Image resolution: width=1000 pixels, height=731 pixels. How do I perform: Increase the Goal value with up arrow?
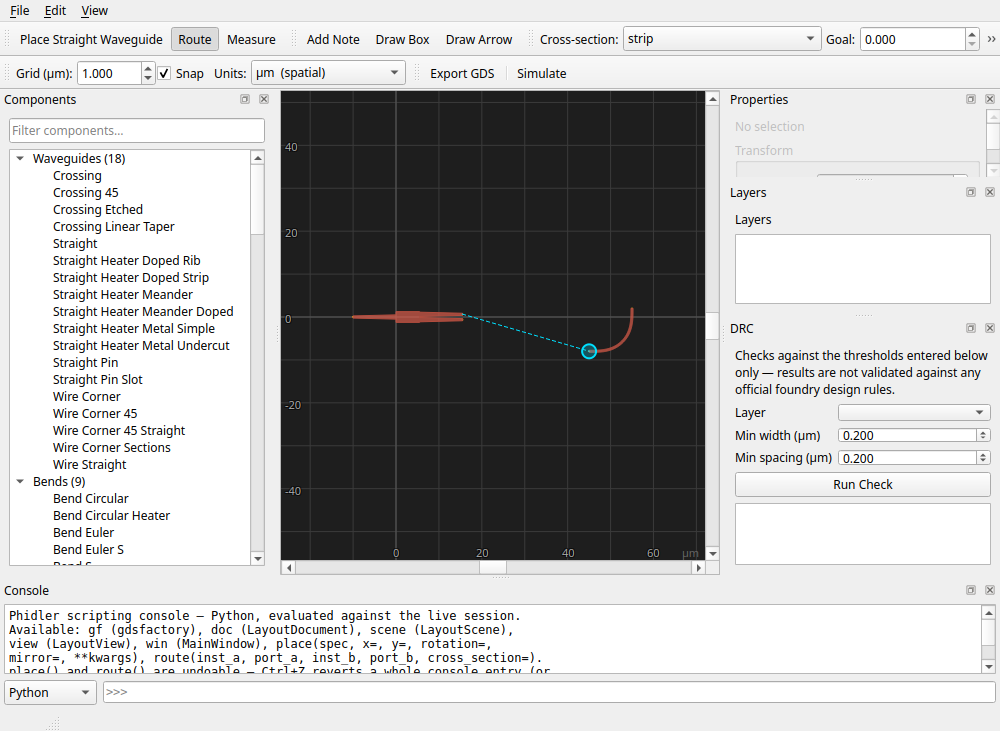[971, 34]
